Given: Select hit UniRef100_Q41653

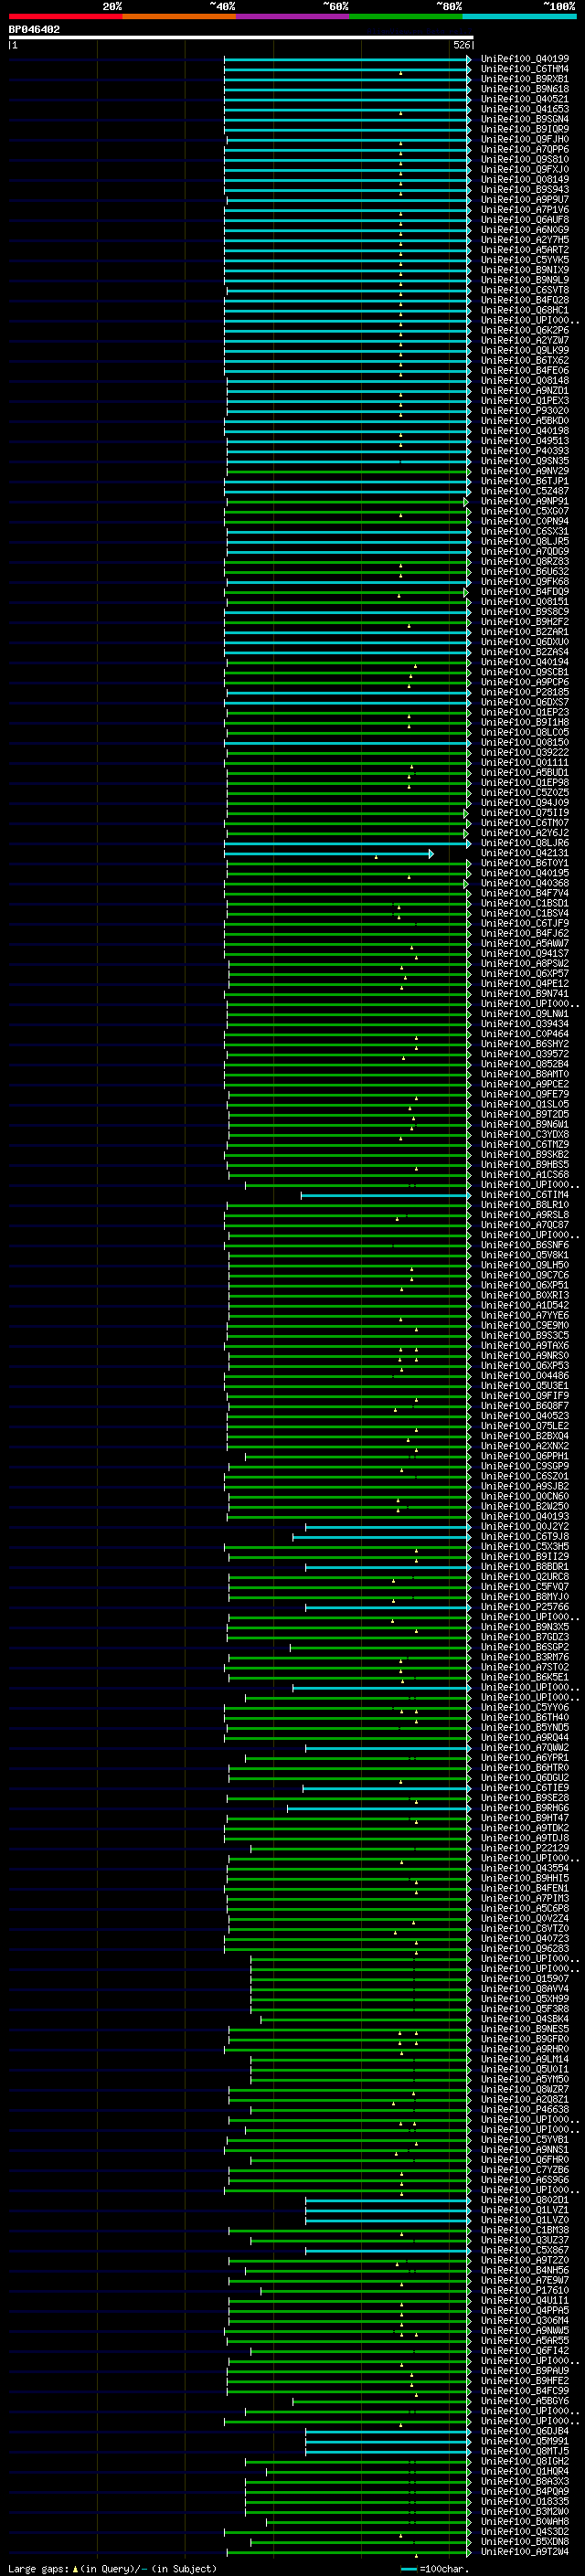Looking at the screenshot, I should (x=525, y=109).
